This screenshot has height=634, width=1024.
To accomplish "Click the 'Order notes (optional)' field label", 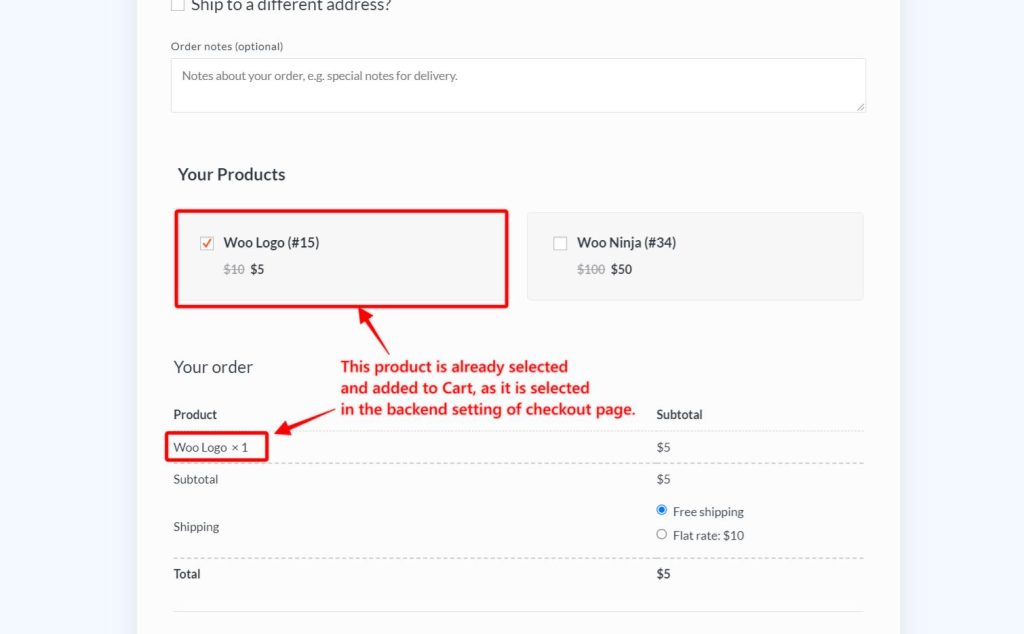I will (227, 46).
